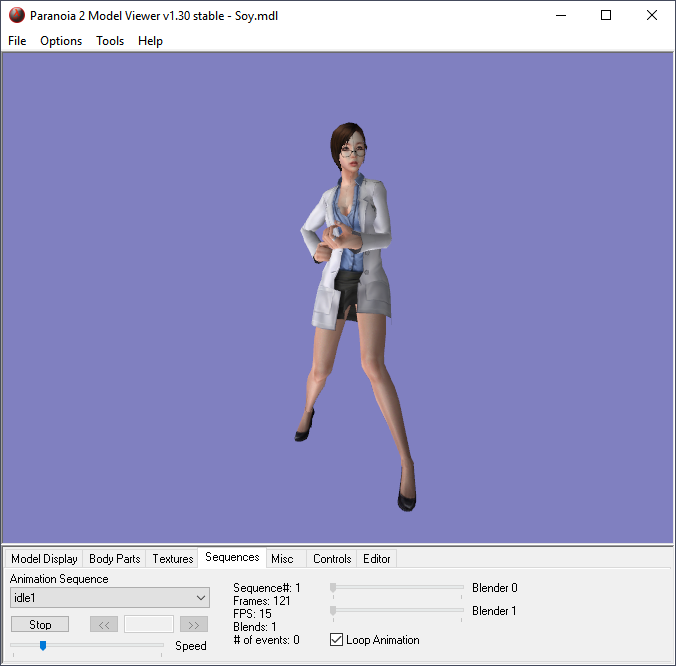Switch to the Body Parts tab
The image size is (676, 666).
tap(114, 559)
